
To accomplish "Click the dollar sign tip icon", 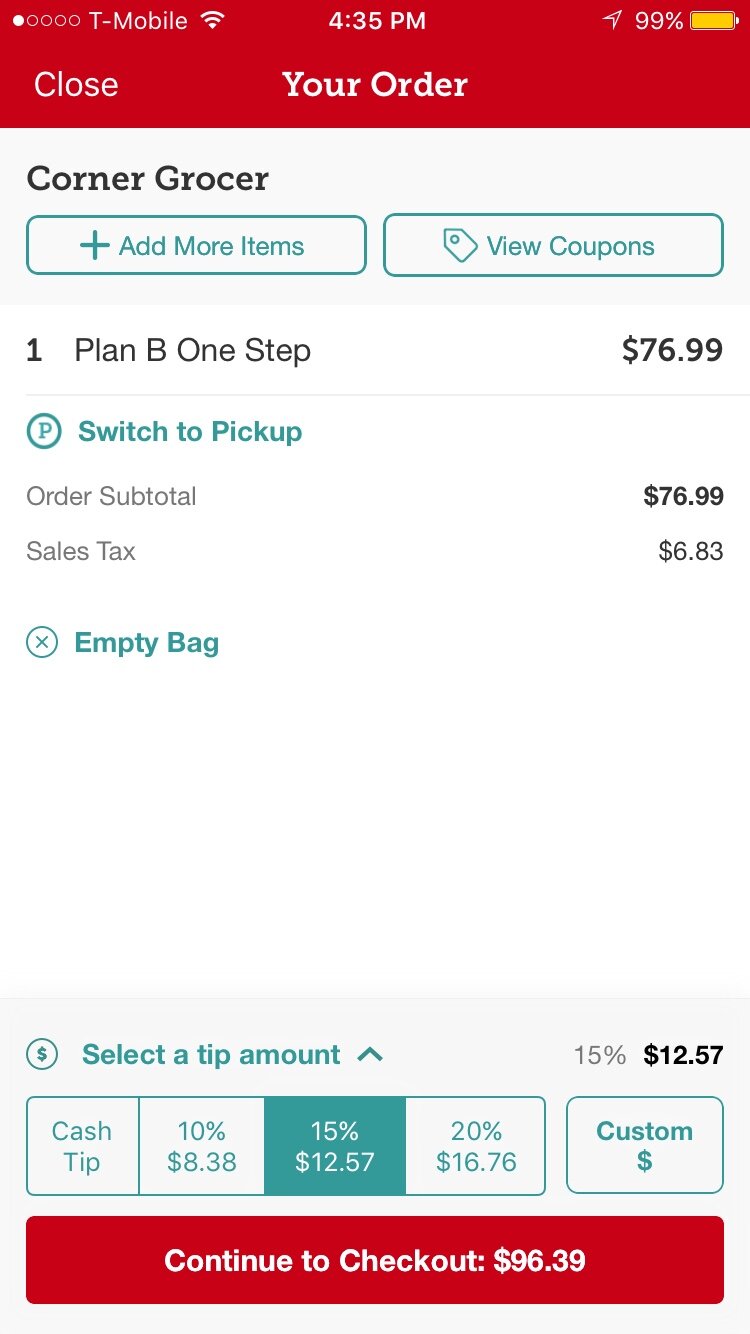I will (41, 1053).
